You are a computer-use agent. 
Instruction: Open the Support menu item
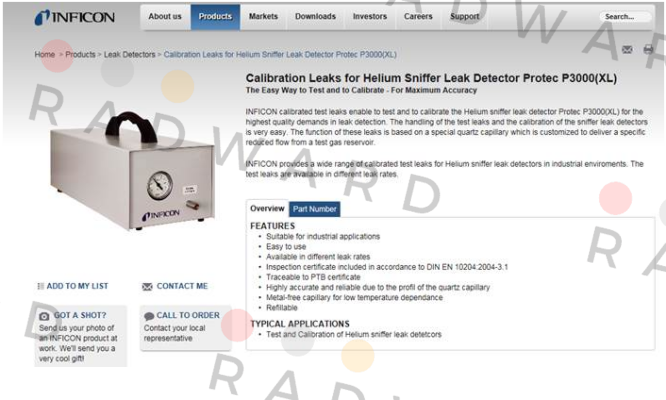tap(465, 17)
